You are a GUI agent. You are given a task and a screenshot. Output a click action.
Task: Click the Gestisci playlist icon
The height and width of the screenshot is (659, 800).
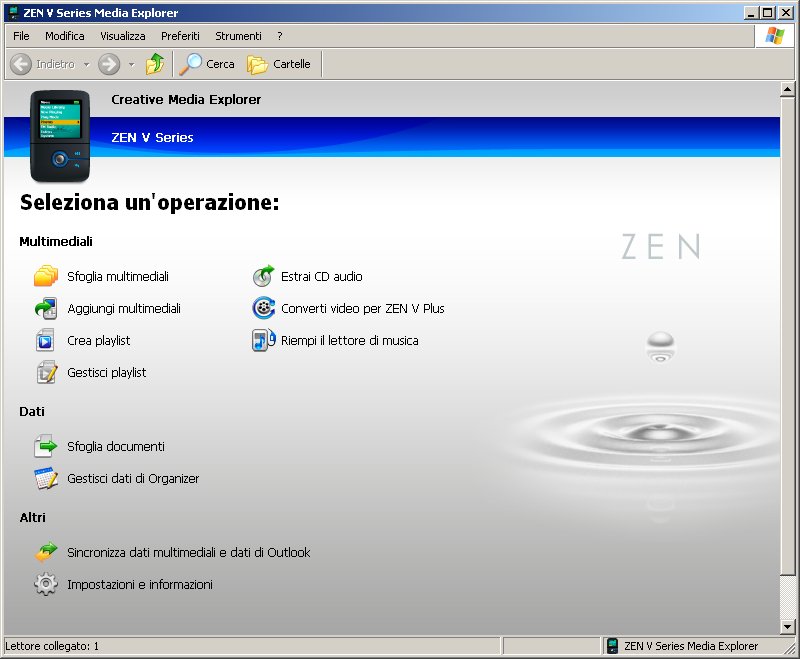pos(46,373)
